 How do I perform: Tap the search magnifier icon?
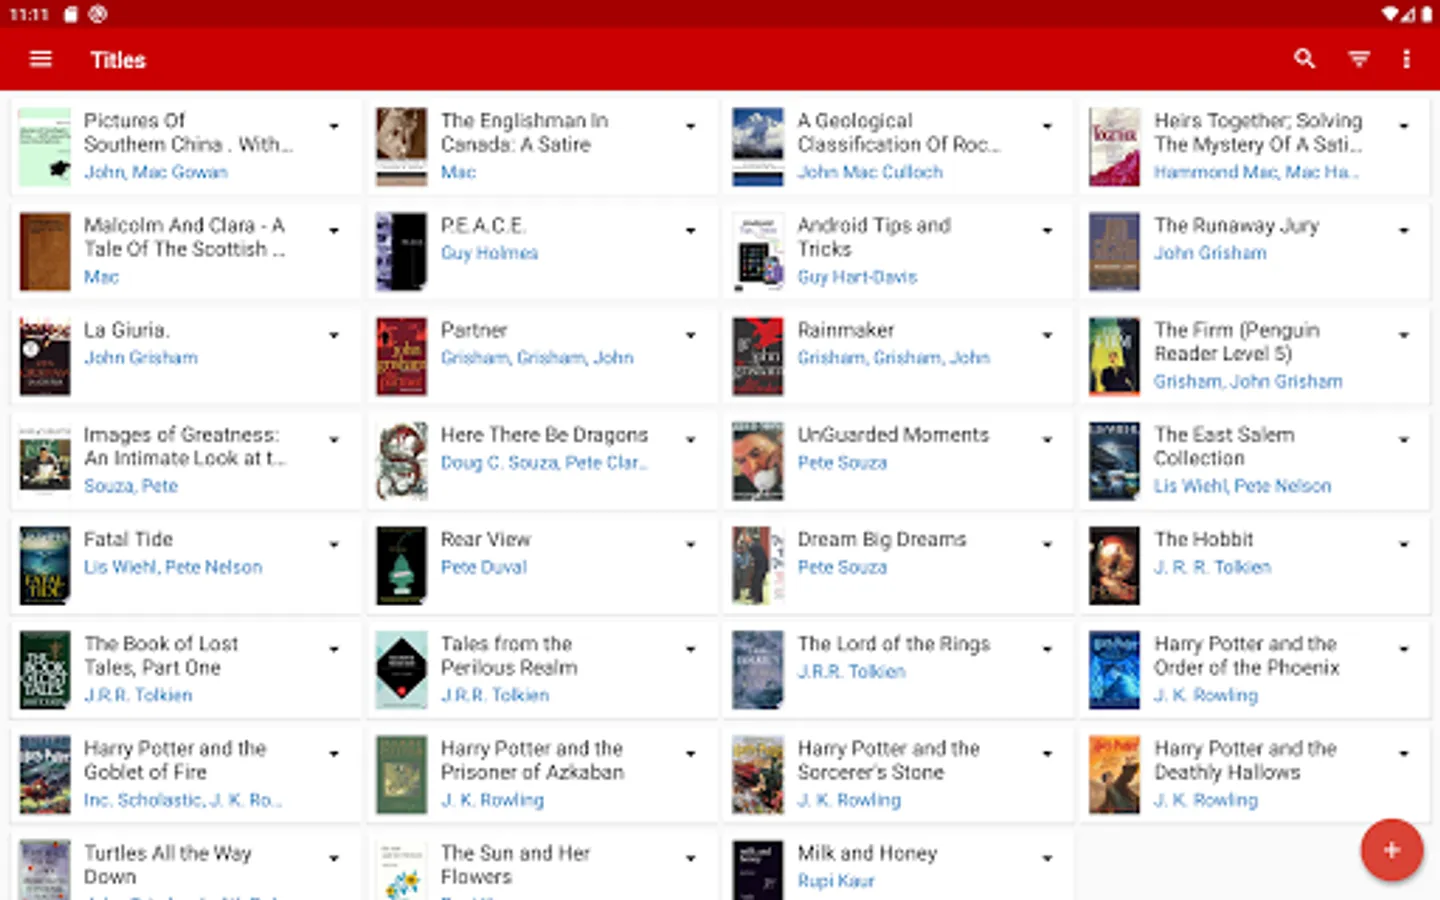tap(1304, 60)
